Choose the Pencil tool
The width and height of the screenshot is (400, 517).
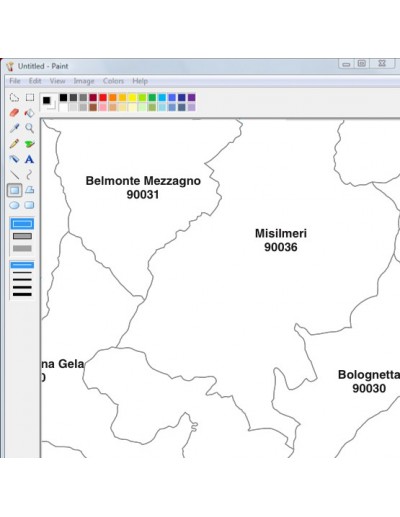point(14,144)
